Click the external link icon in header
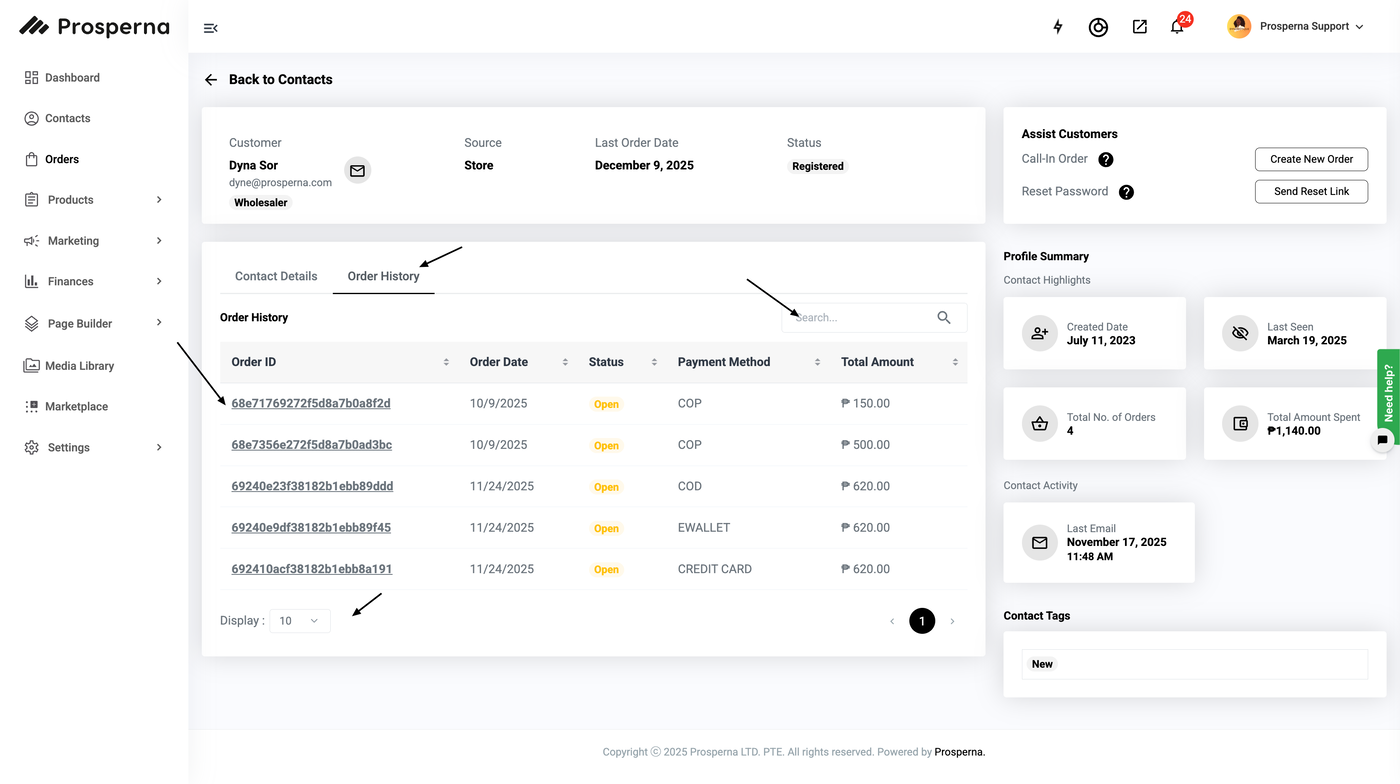Viewport: 1400px width, 784px height. click(x=1139, y=27)
